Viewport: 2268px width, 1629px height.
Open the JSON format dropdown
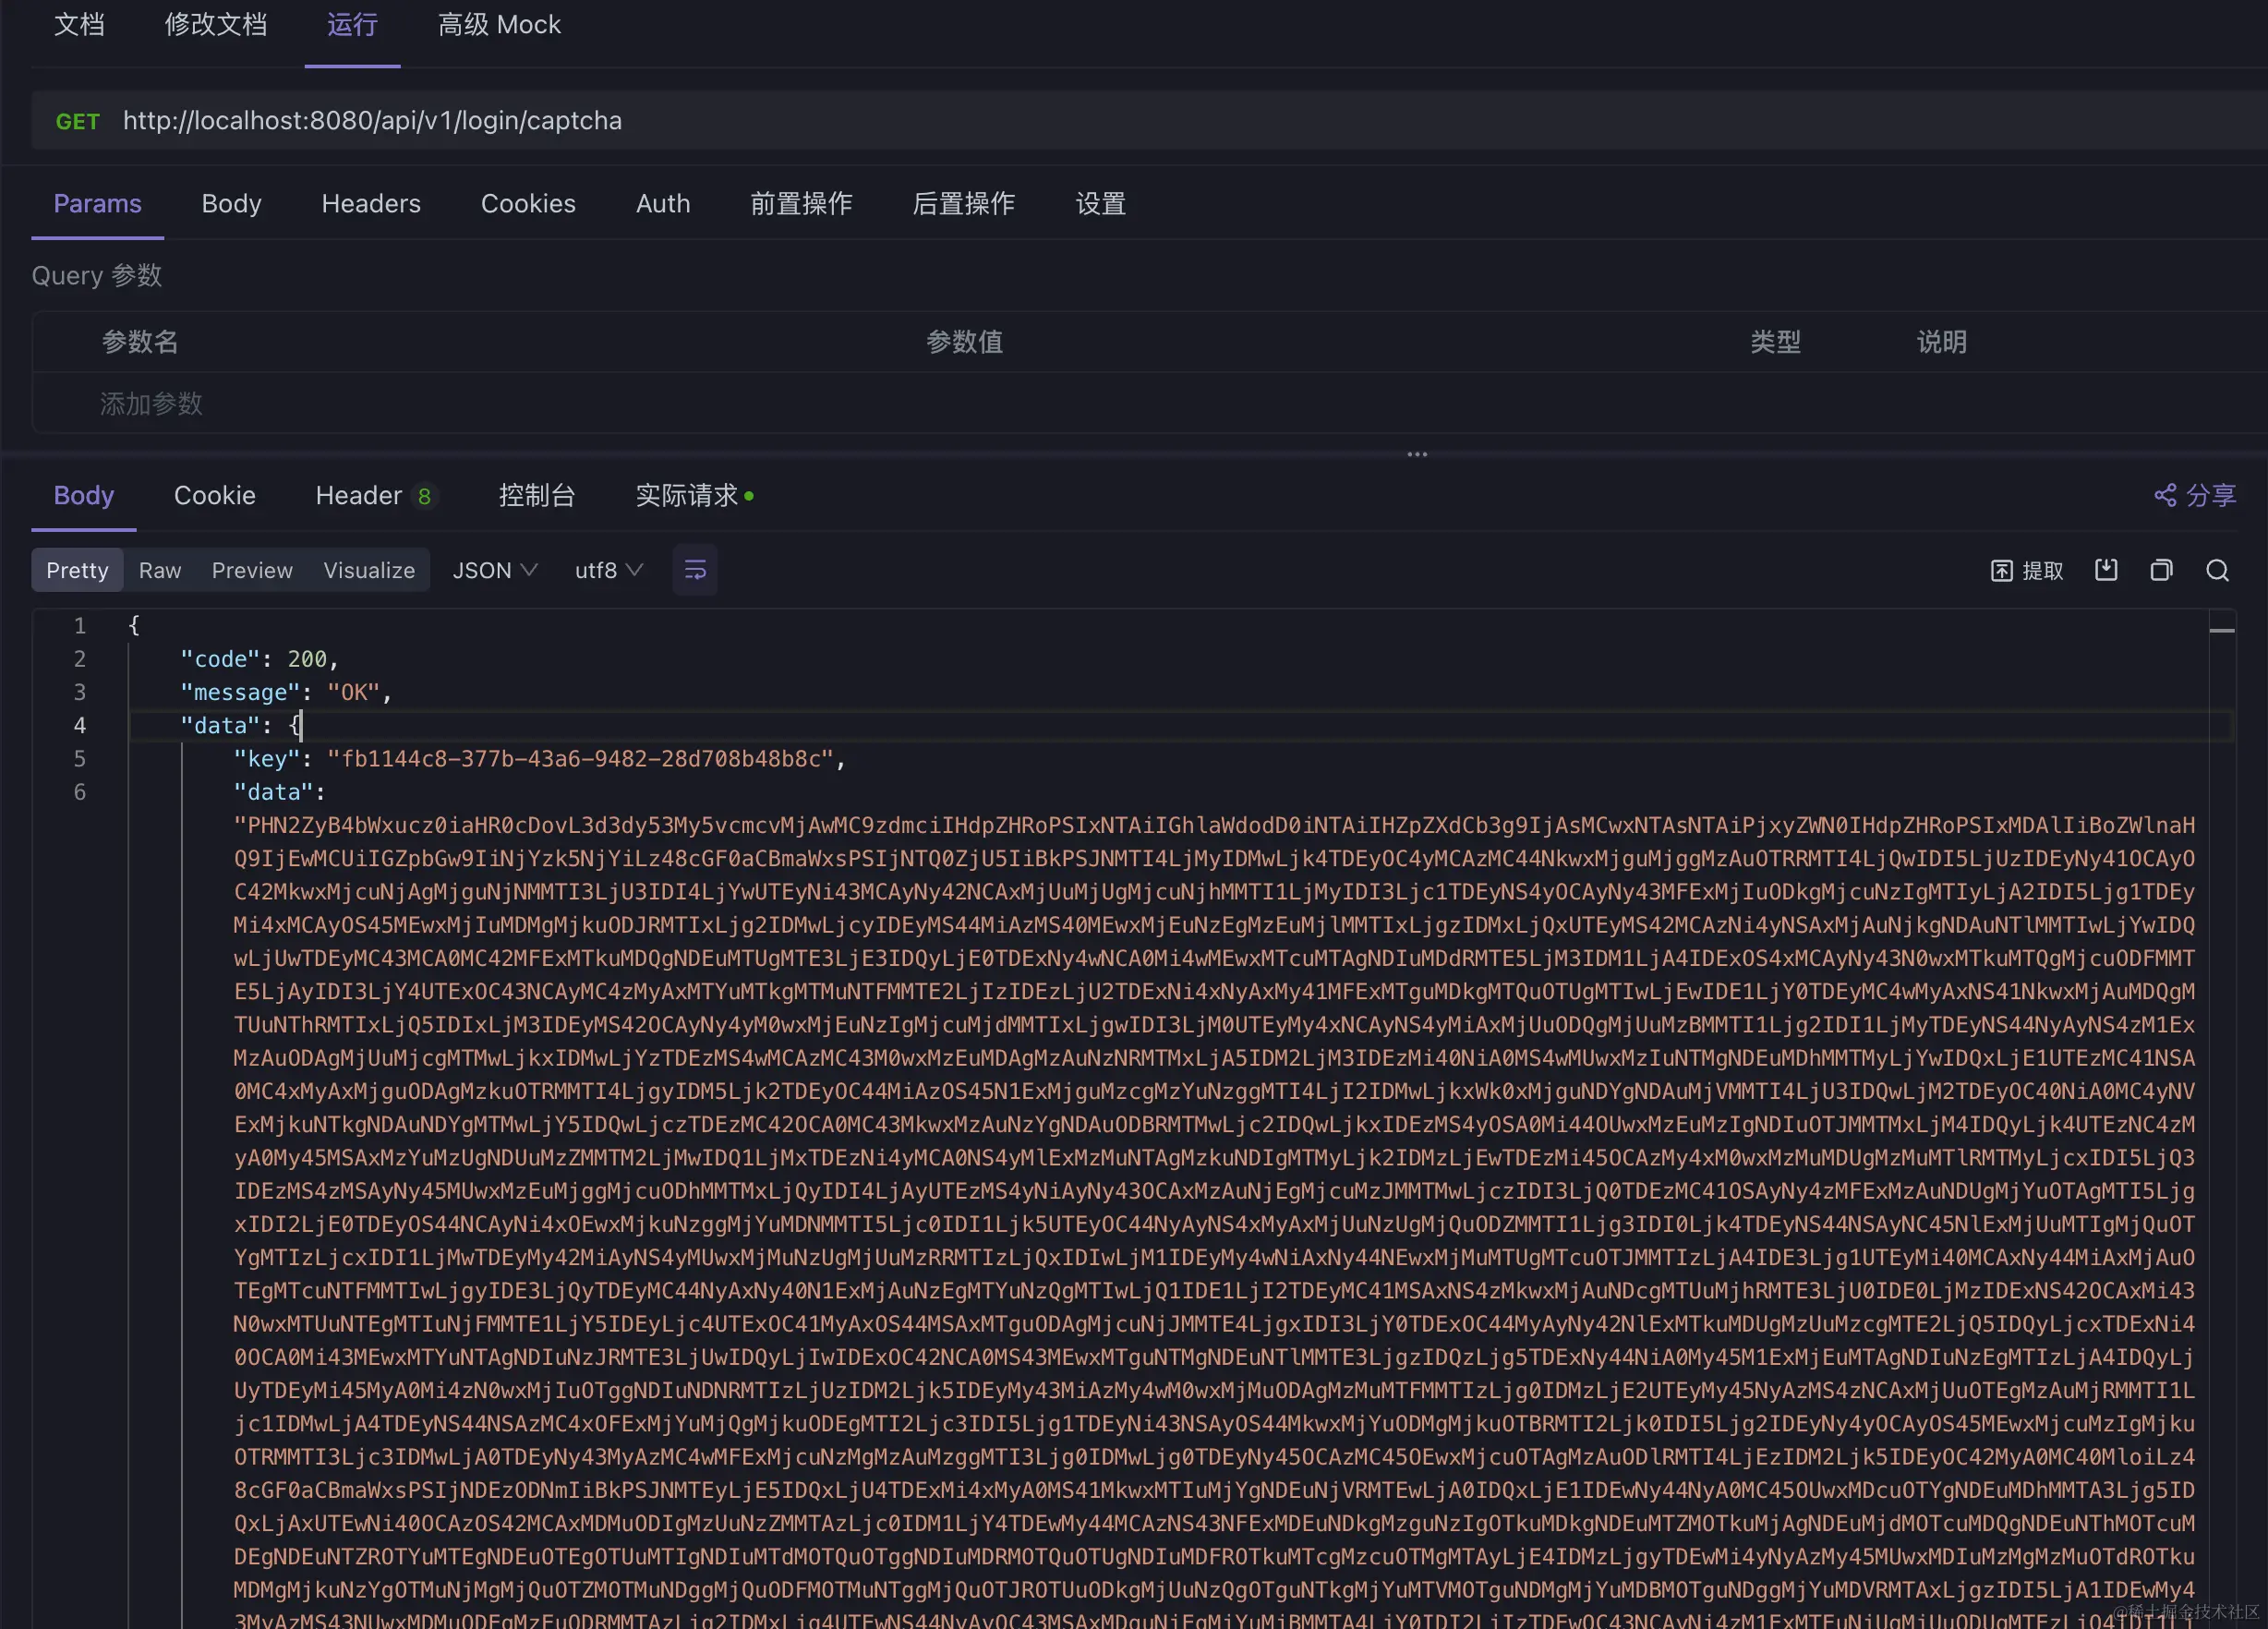pyautogui.click(x=495, y=570)
